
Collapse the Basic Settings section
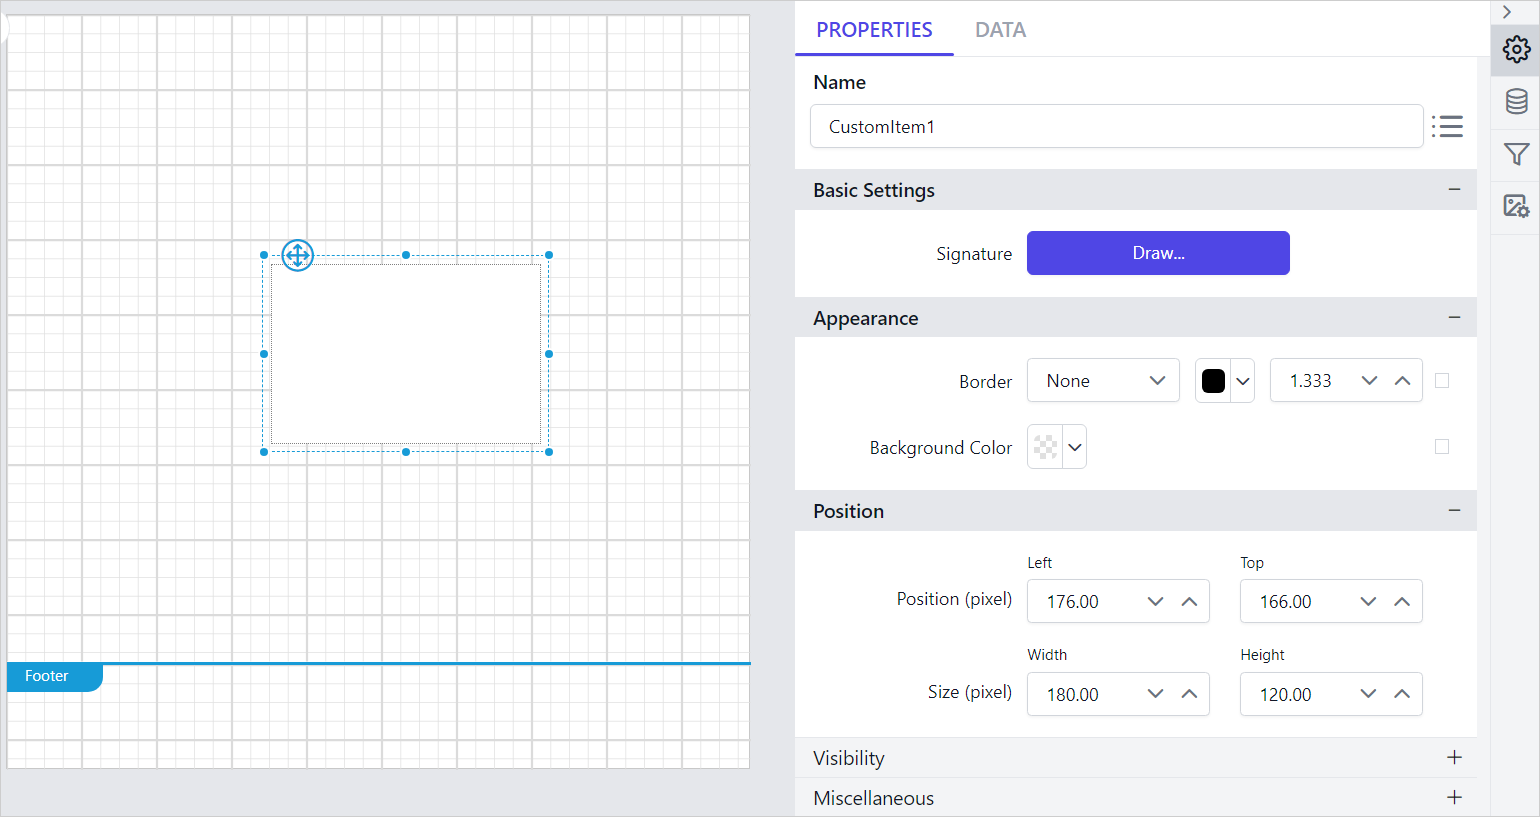(x=1454, y=189)
